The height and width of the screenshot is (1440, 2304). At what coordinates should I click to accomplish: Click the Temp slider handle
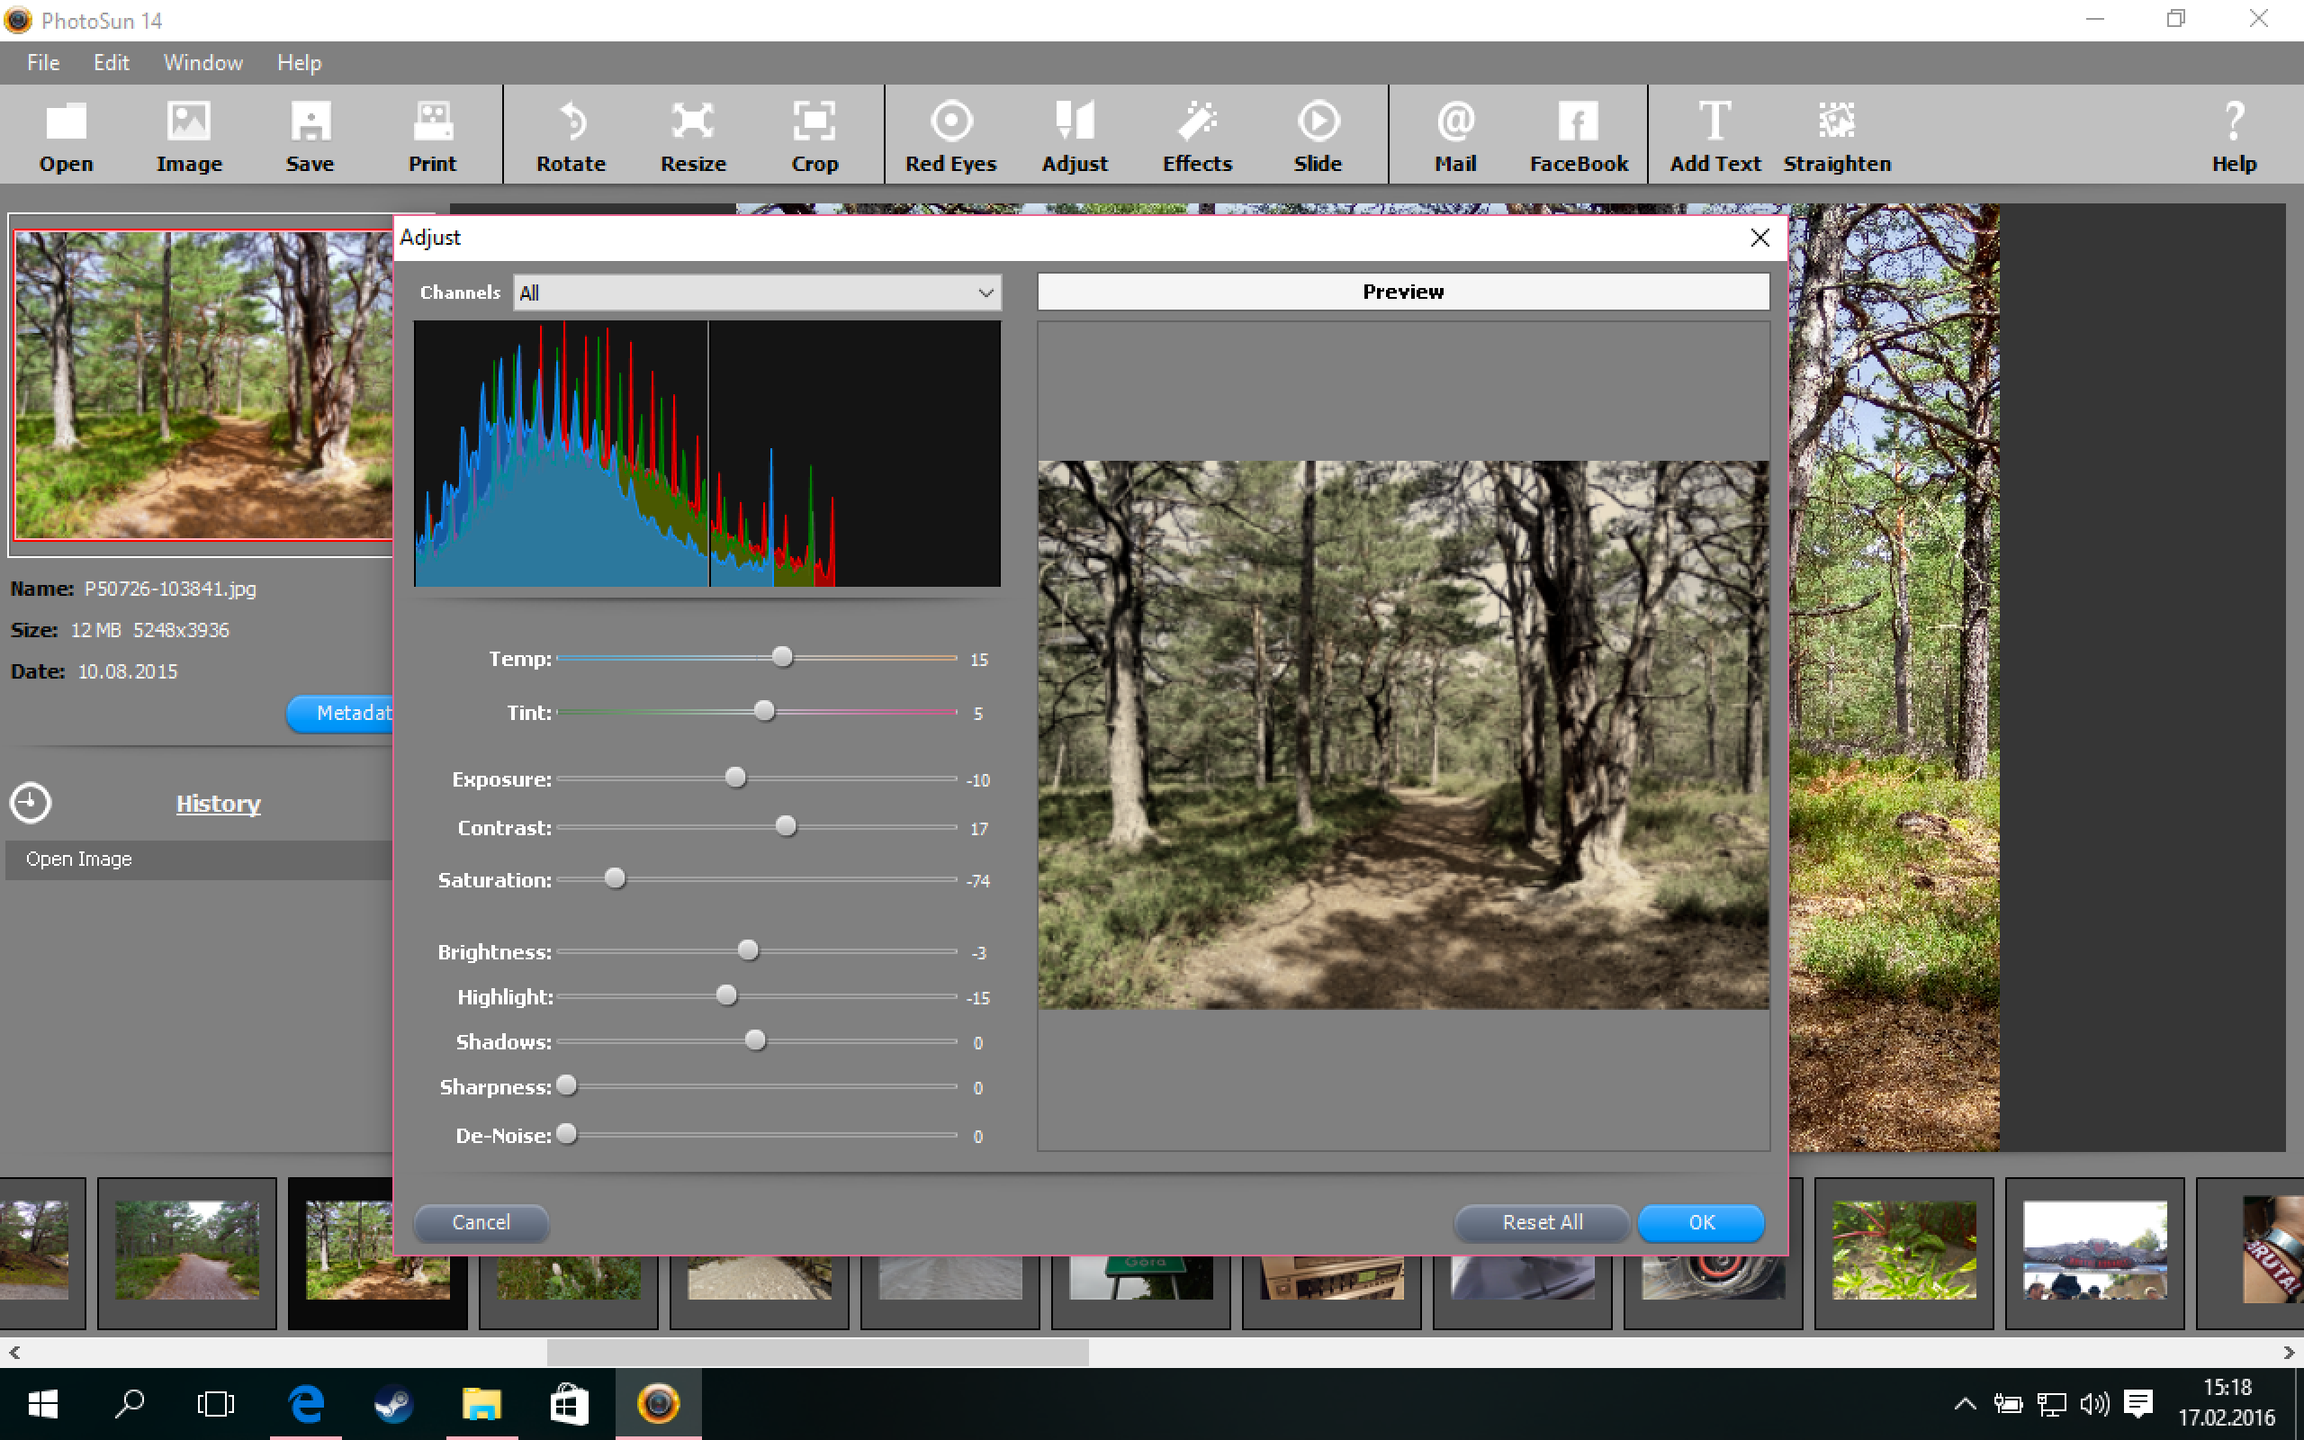click(782, 657)
